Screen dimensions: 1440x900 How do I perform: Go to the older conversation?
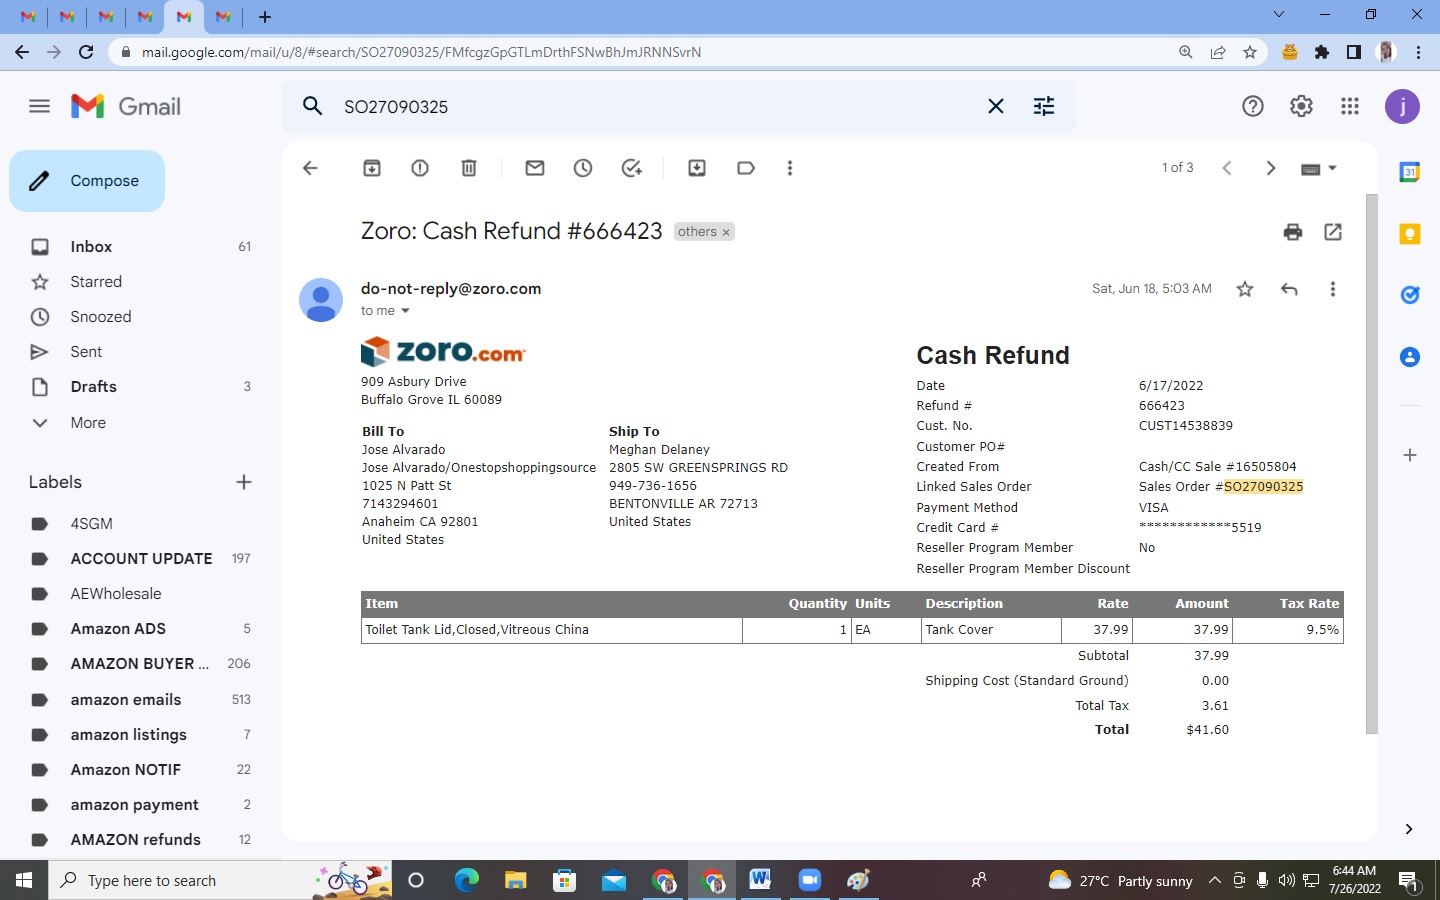click(1271, 168)
